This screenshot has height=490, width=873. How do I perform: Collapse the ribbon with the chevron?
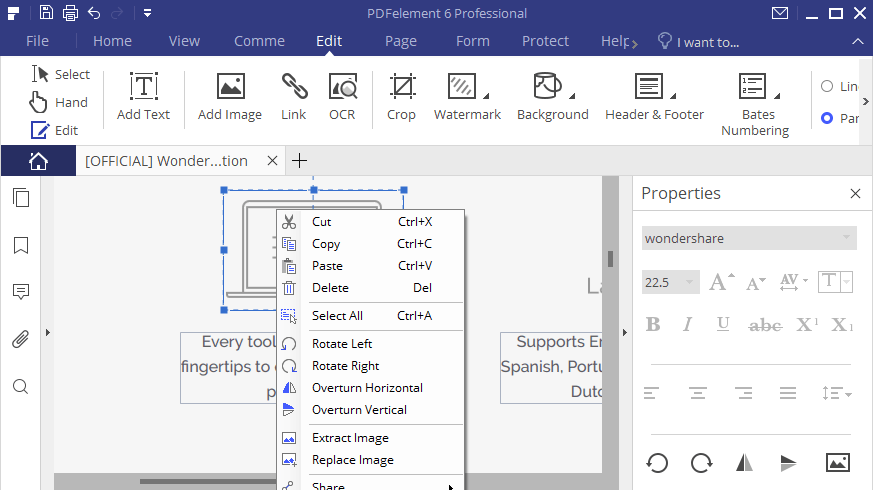(857, 42)
